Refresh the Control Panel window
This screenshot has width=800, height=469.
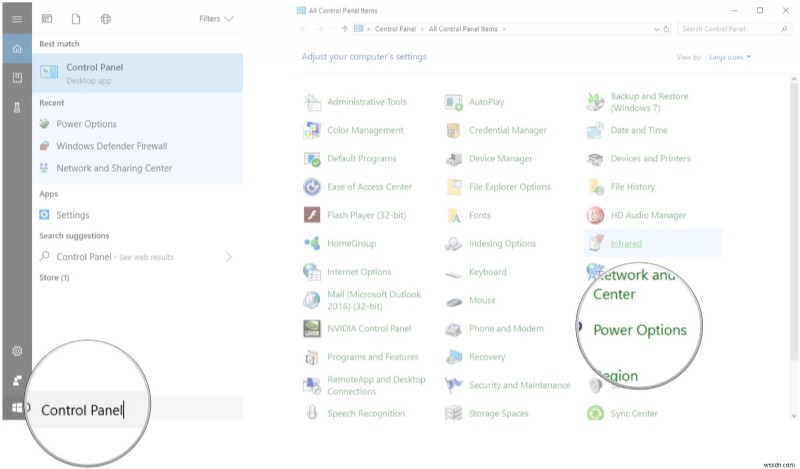[666, 29]
